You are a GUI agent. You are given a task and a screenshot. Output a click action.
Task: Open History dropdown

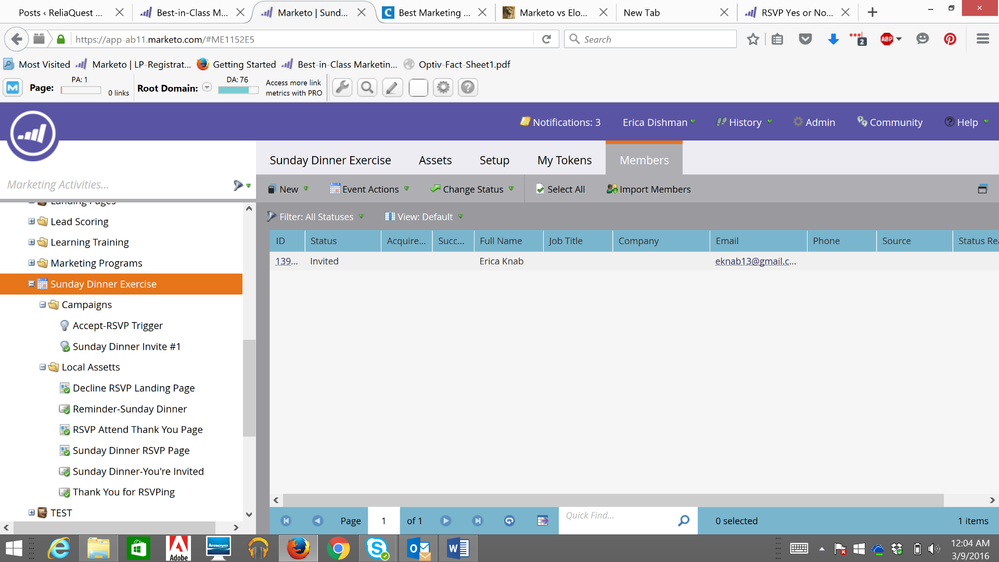744,122
